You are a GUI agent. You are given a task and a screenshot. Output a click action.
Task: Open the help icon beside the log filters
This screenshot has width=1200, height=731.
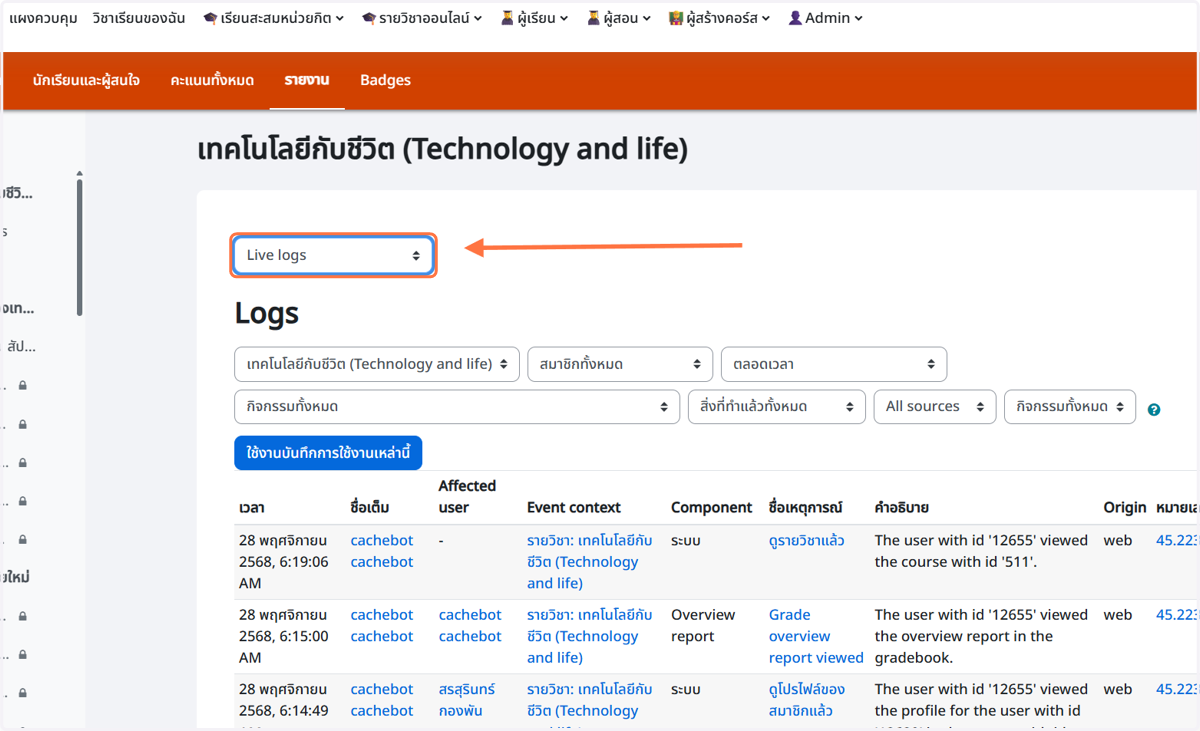pyautogui.click(x=1154, y=410)
